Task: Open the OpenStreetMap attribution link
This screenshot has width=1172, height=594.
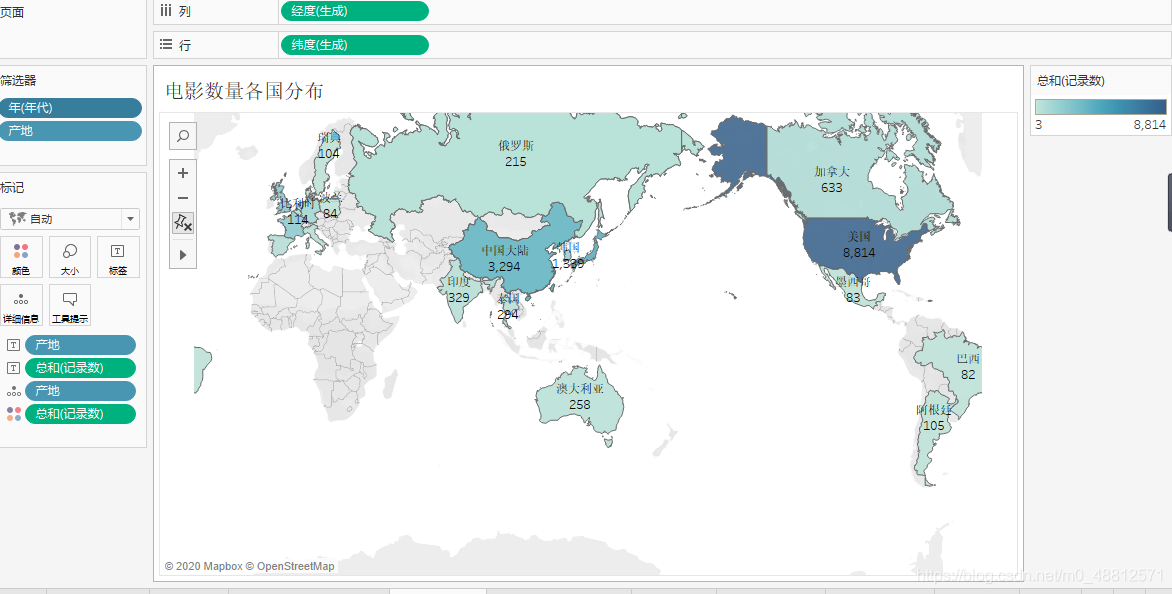Action: pyautogui.click(x=290, y=566)
